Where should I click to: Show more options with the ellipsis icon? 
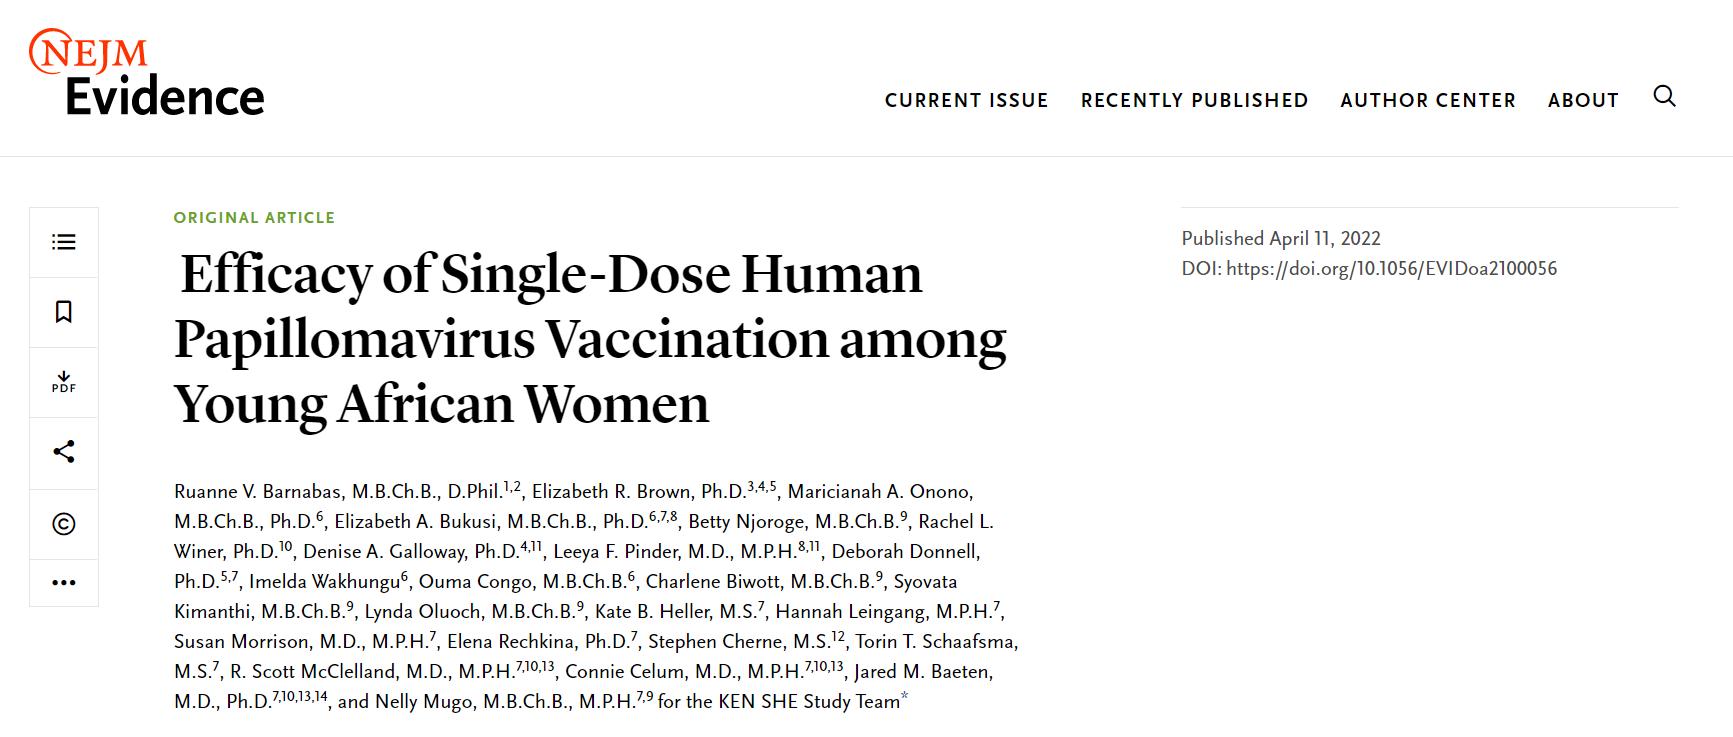coord(64,583)
